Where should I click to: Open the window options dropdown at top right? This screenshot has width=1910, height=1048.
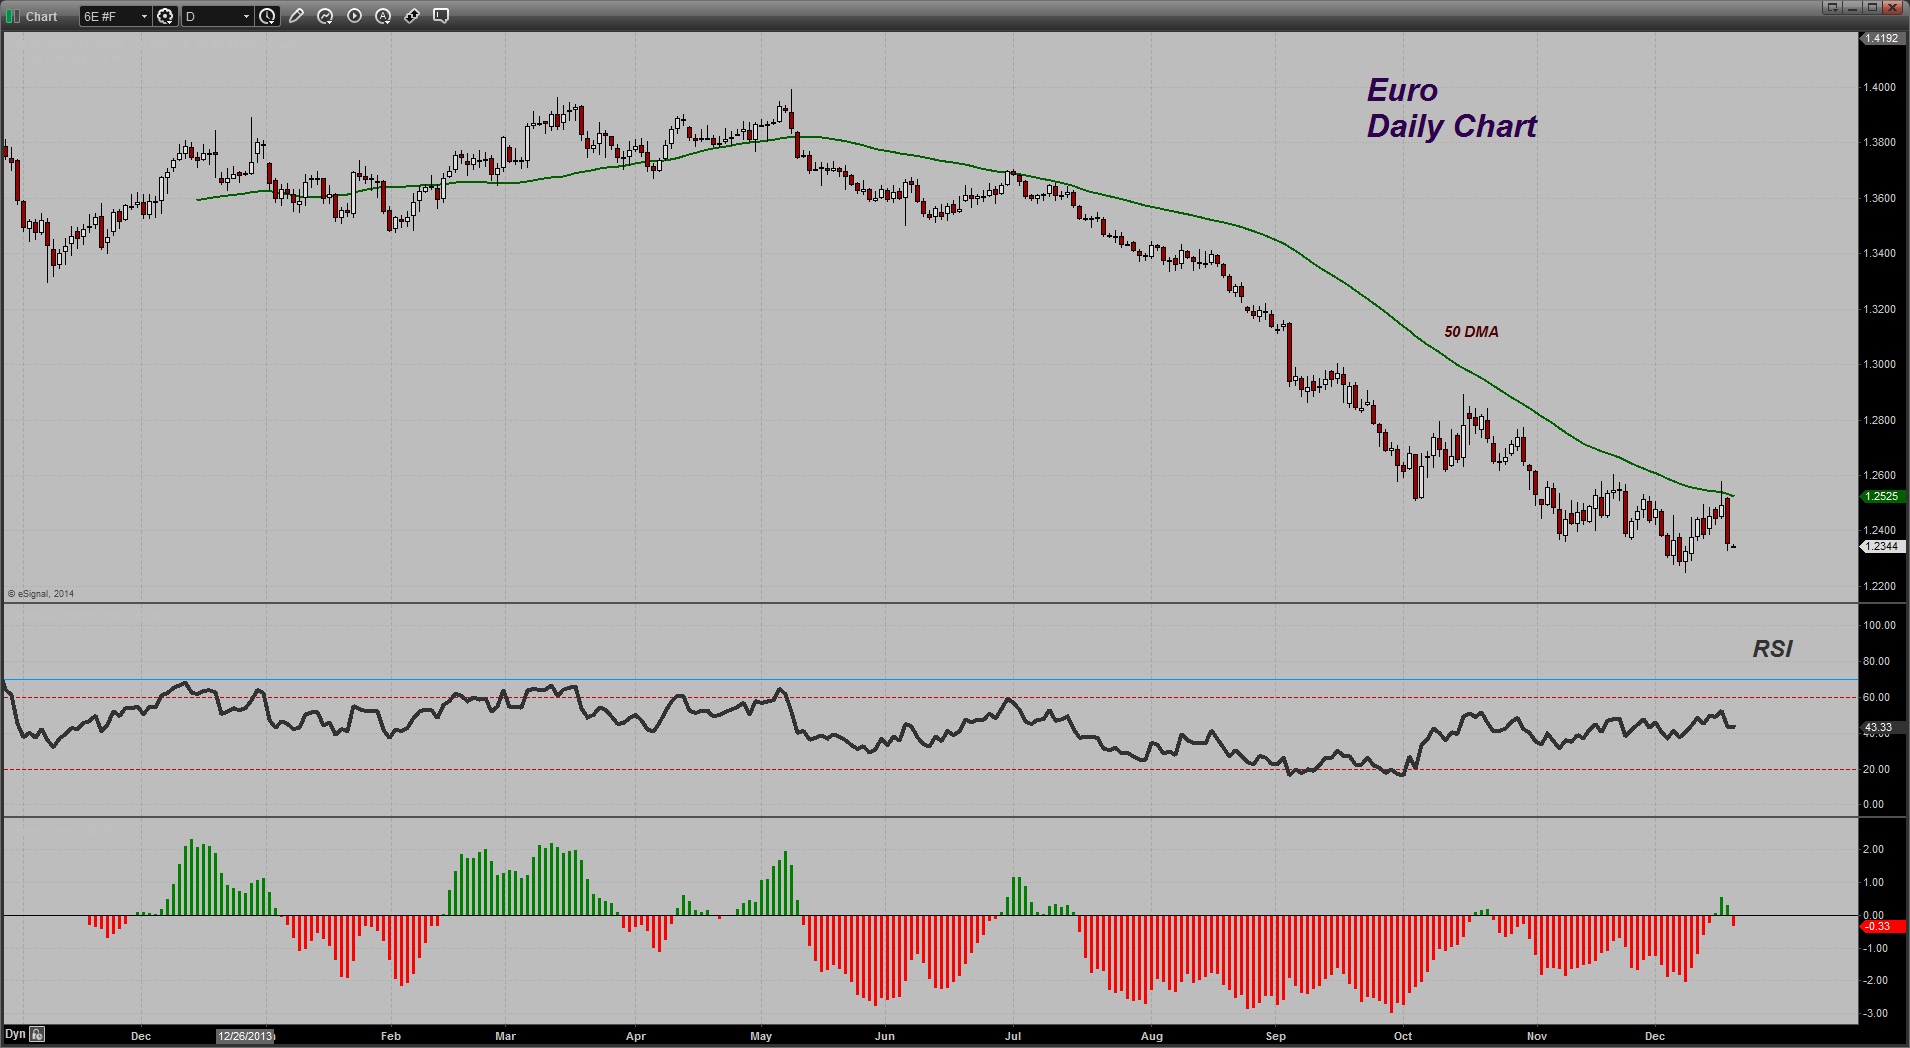tap(1832, 7)
